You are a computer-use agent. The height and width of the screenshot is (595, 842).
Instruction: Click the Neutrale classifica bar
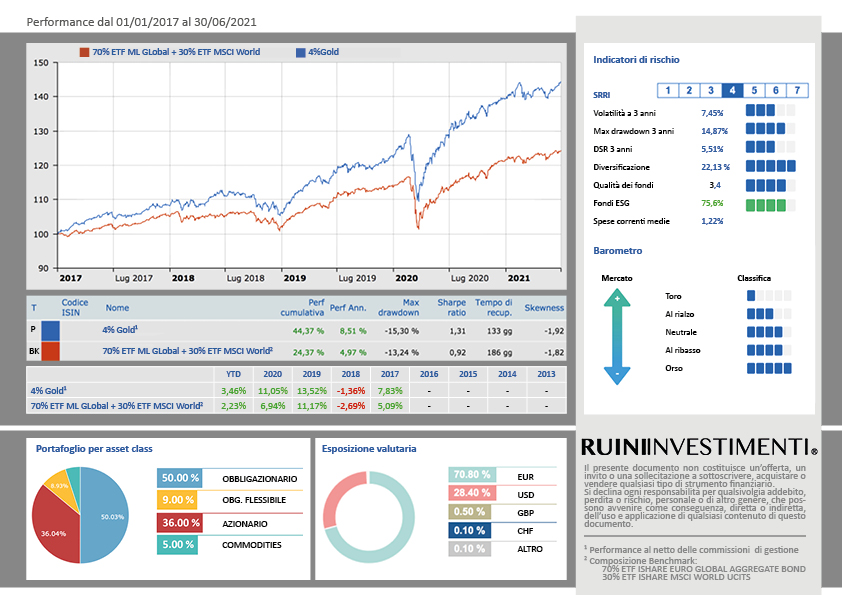click(x=769, y=332)
